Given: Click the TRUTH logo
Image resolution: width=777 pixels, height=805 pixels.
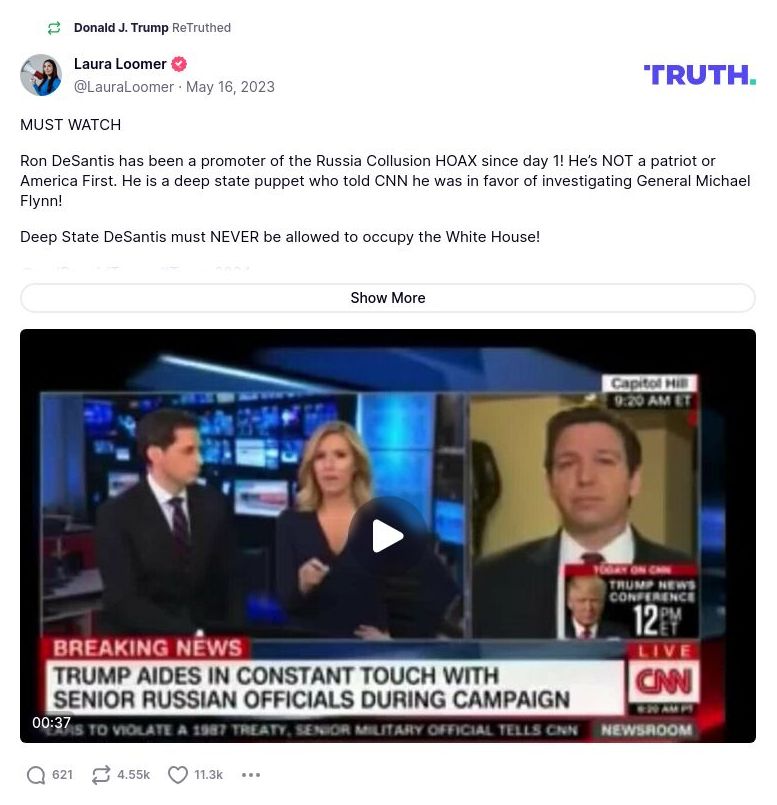Looking at the screenshot, I should (x=699, y=75).
